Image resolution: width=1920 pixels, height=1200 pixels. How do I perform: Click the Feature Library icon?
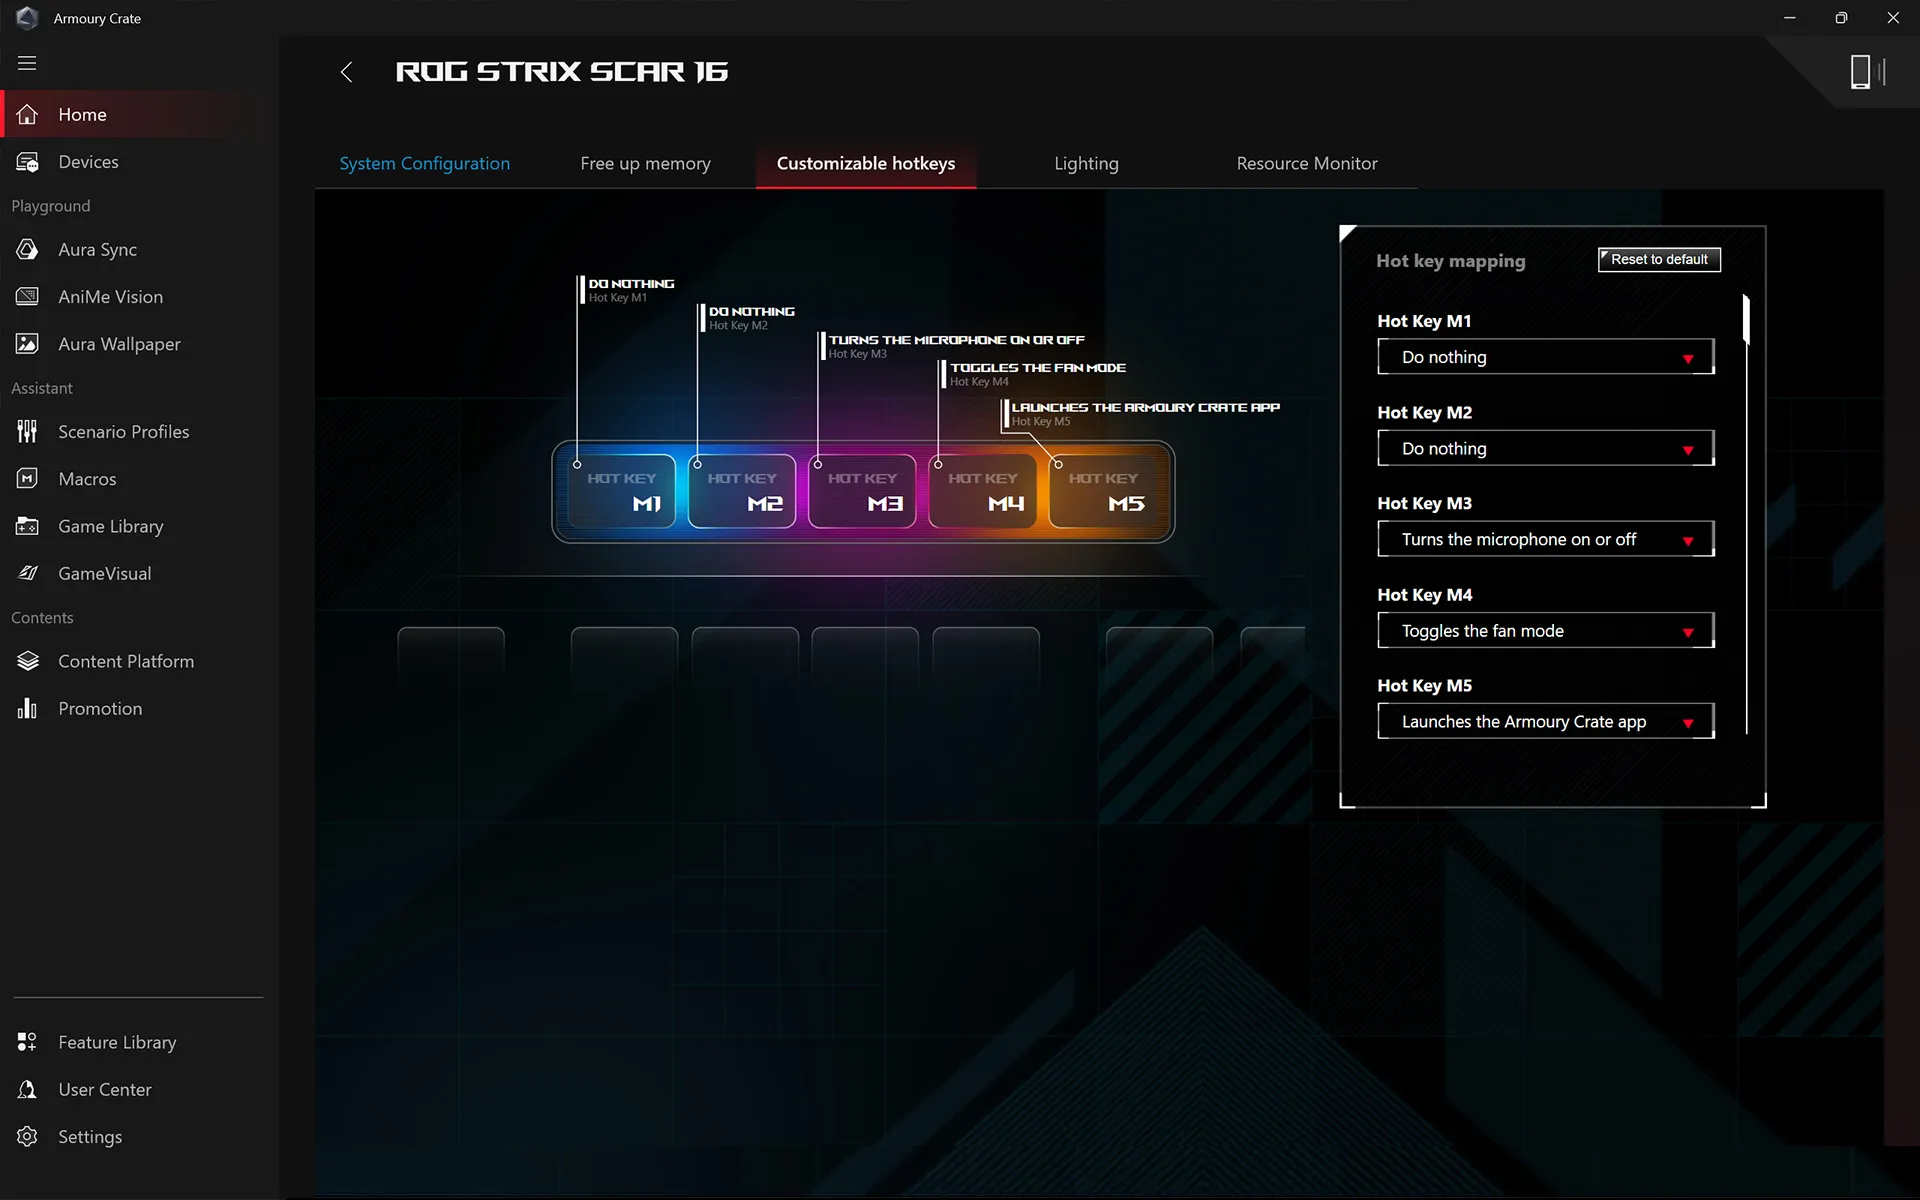27,1042
